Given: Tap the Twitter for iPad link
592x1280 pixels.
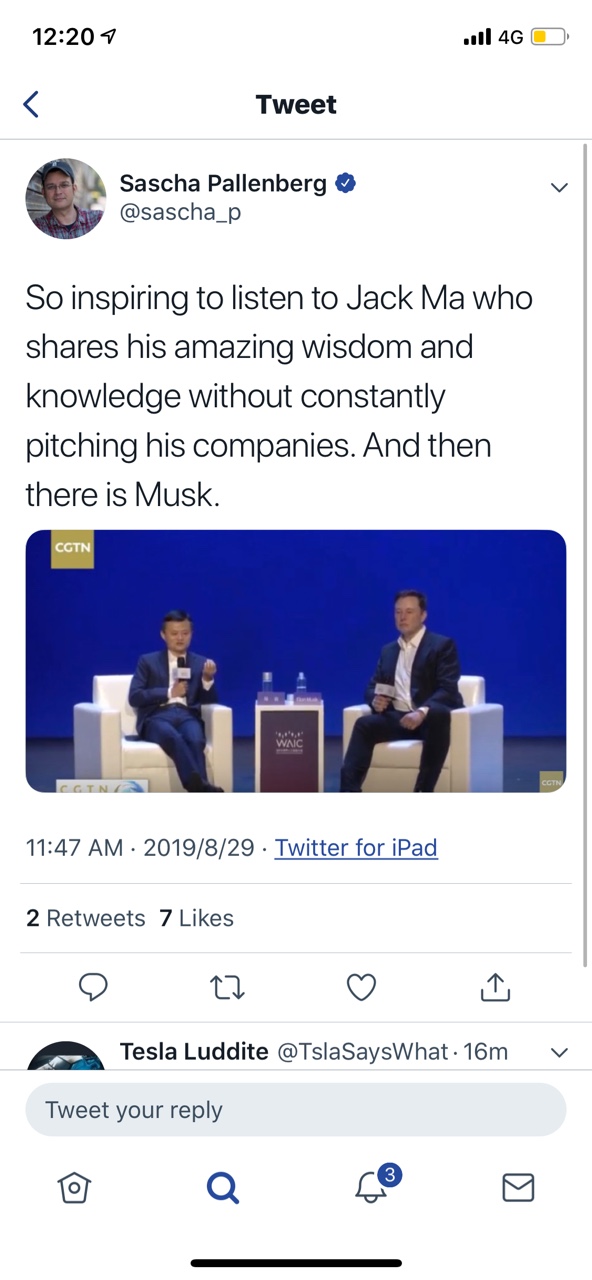Looking at the screenshot, I should pos(356,848).
